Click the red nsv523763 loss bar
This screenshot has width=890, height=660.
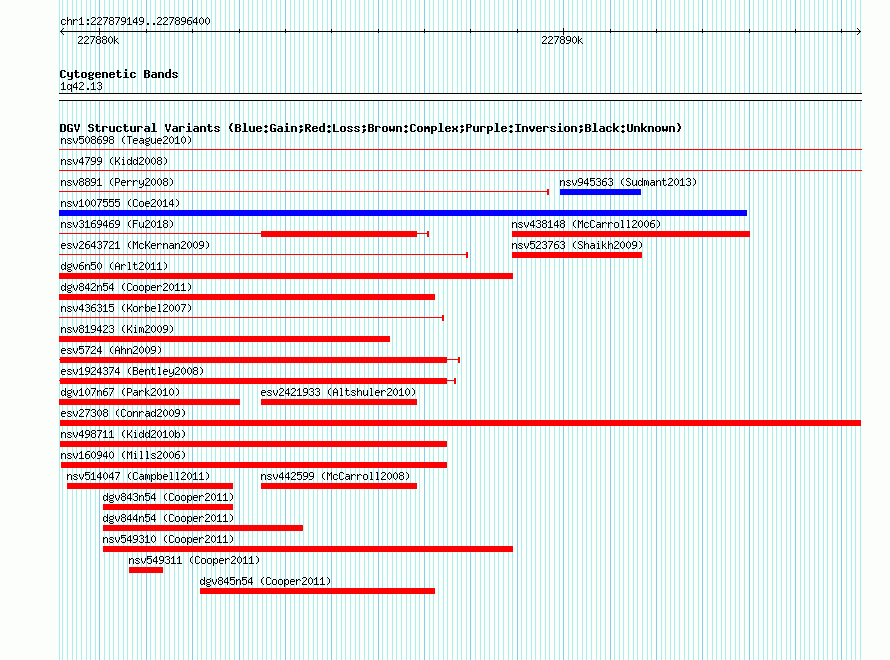click(x=577, y=255)
